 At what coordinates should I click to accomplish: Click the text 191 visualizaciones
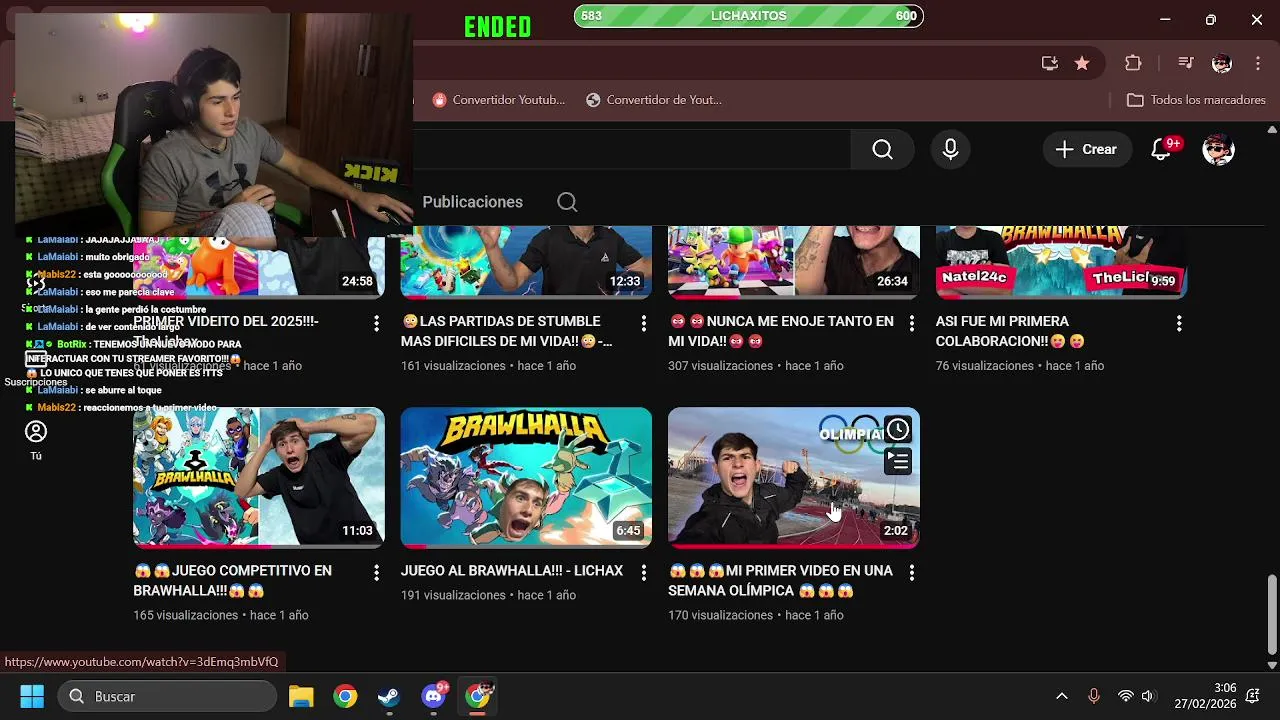[453, 595]
